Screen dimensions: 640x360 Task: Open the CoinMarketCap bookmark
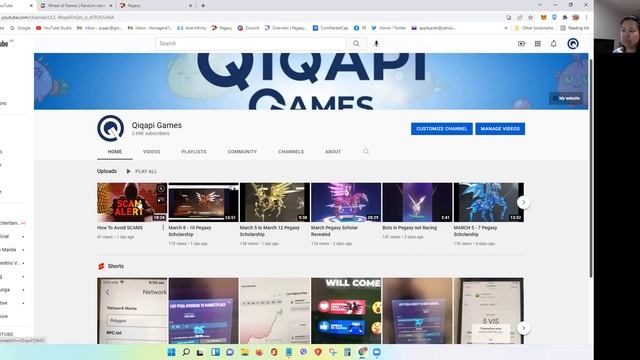[x=331, y=28]
